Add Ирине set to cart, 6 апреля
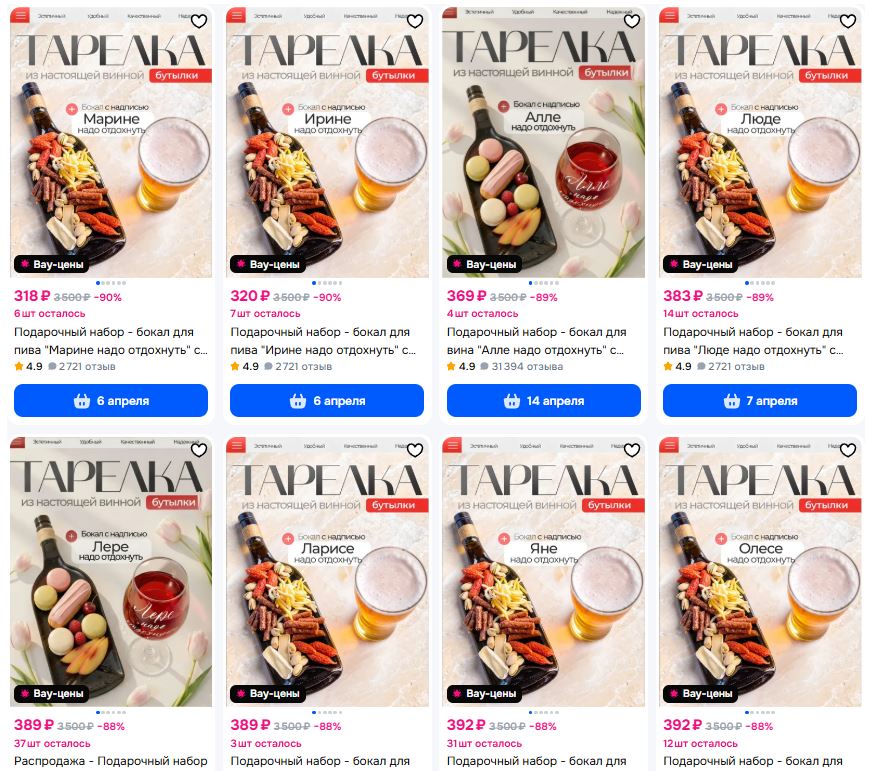This screenshot has width=871, height=771. coord(327,400)
